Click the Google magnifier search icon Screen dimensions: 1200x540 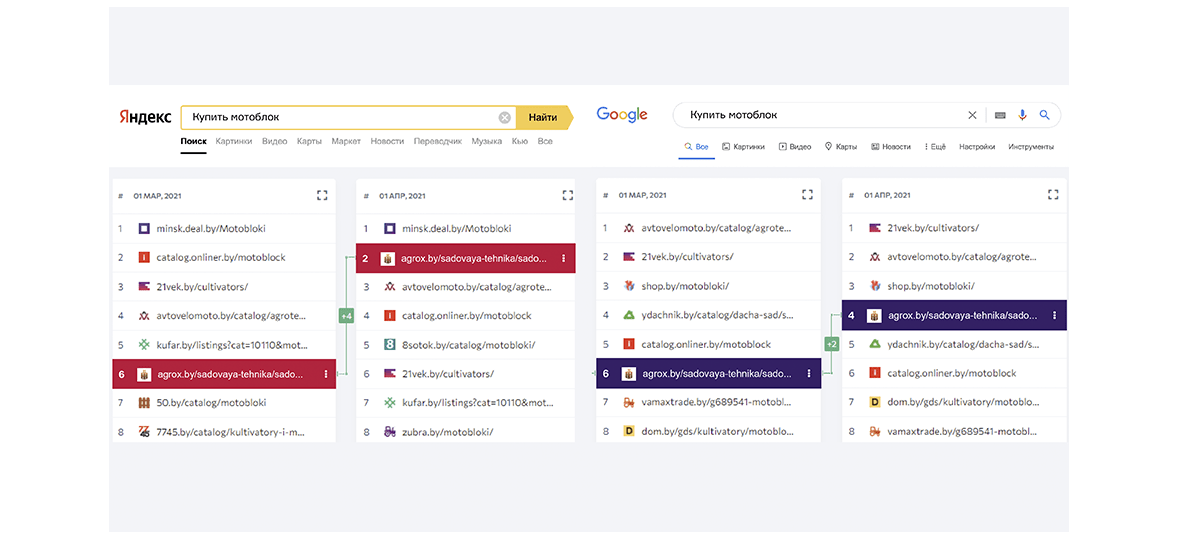[x=1044, y=115]
